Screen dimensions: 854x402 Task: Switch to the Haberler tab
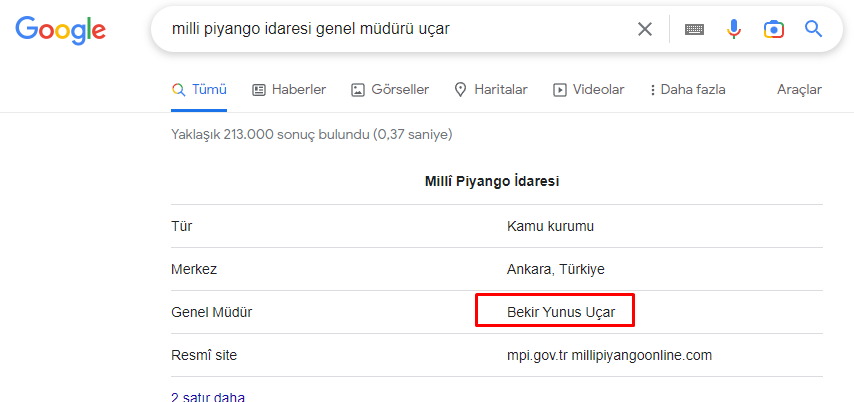[x=289, y=90]
